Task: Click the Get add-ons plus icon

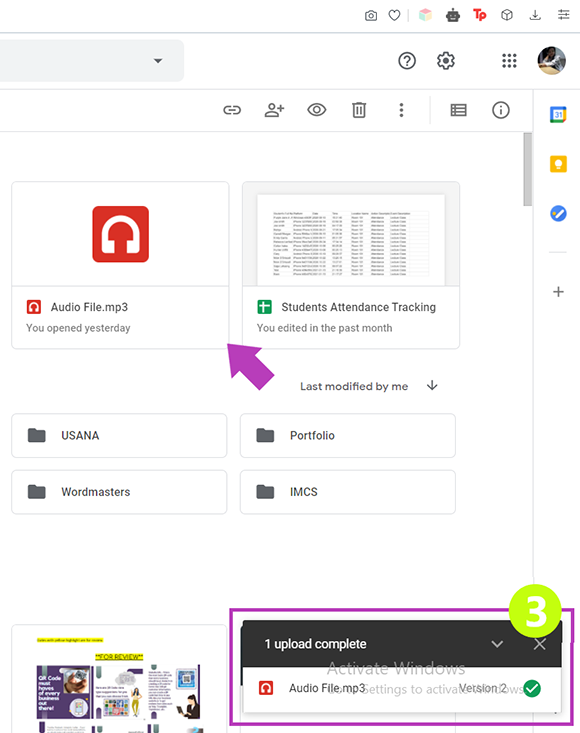Action: point(558,292)
